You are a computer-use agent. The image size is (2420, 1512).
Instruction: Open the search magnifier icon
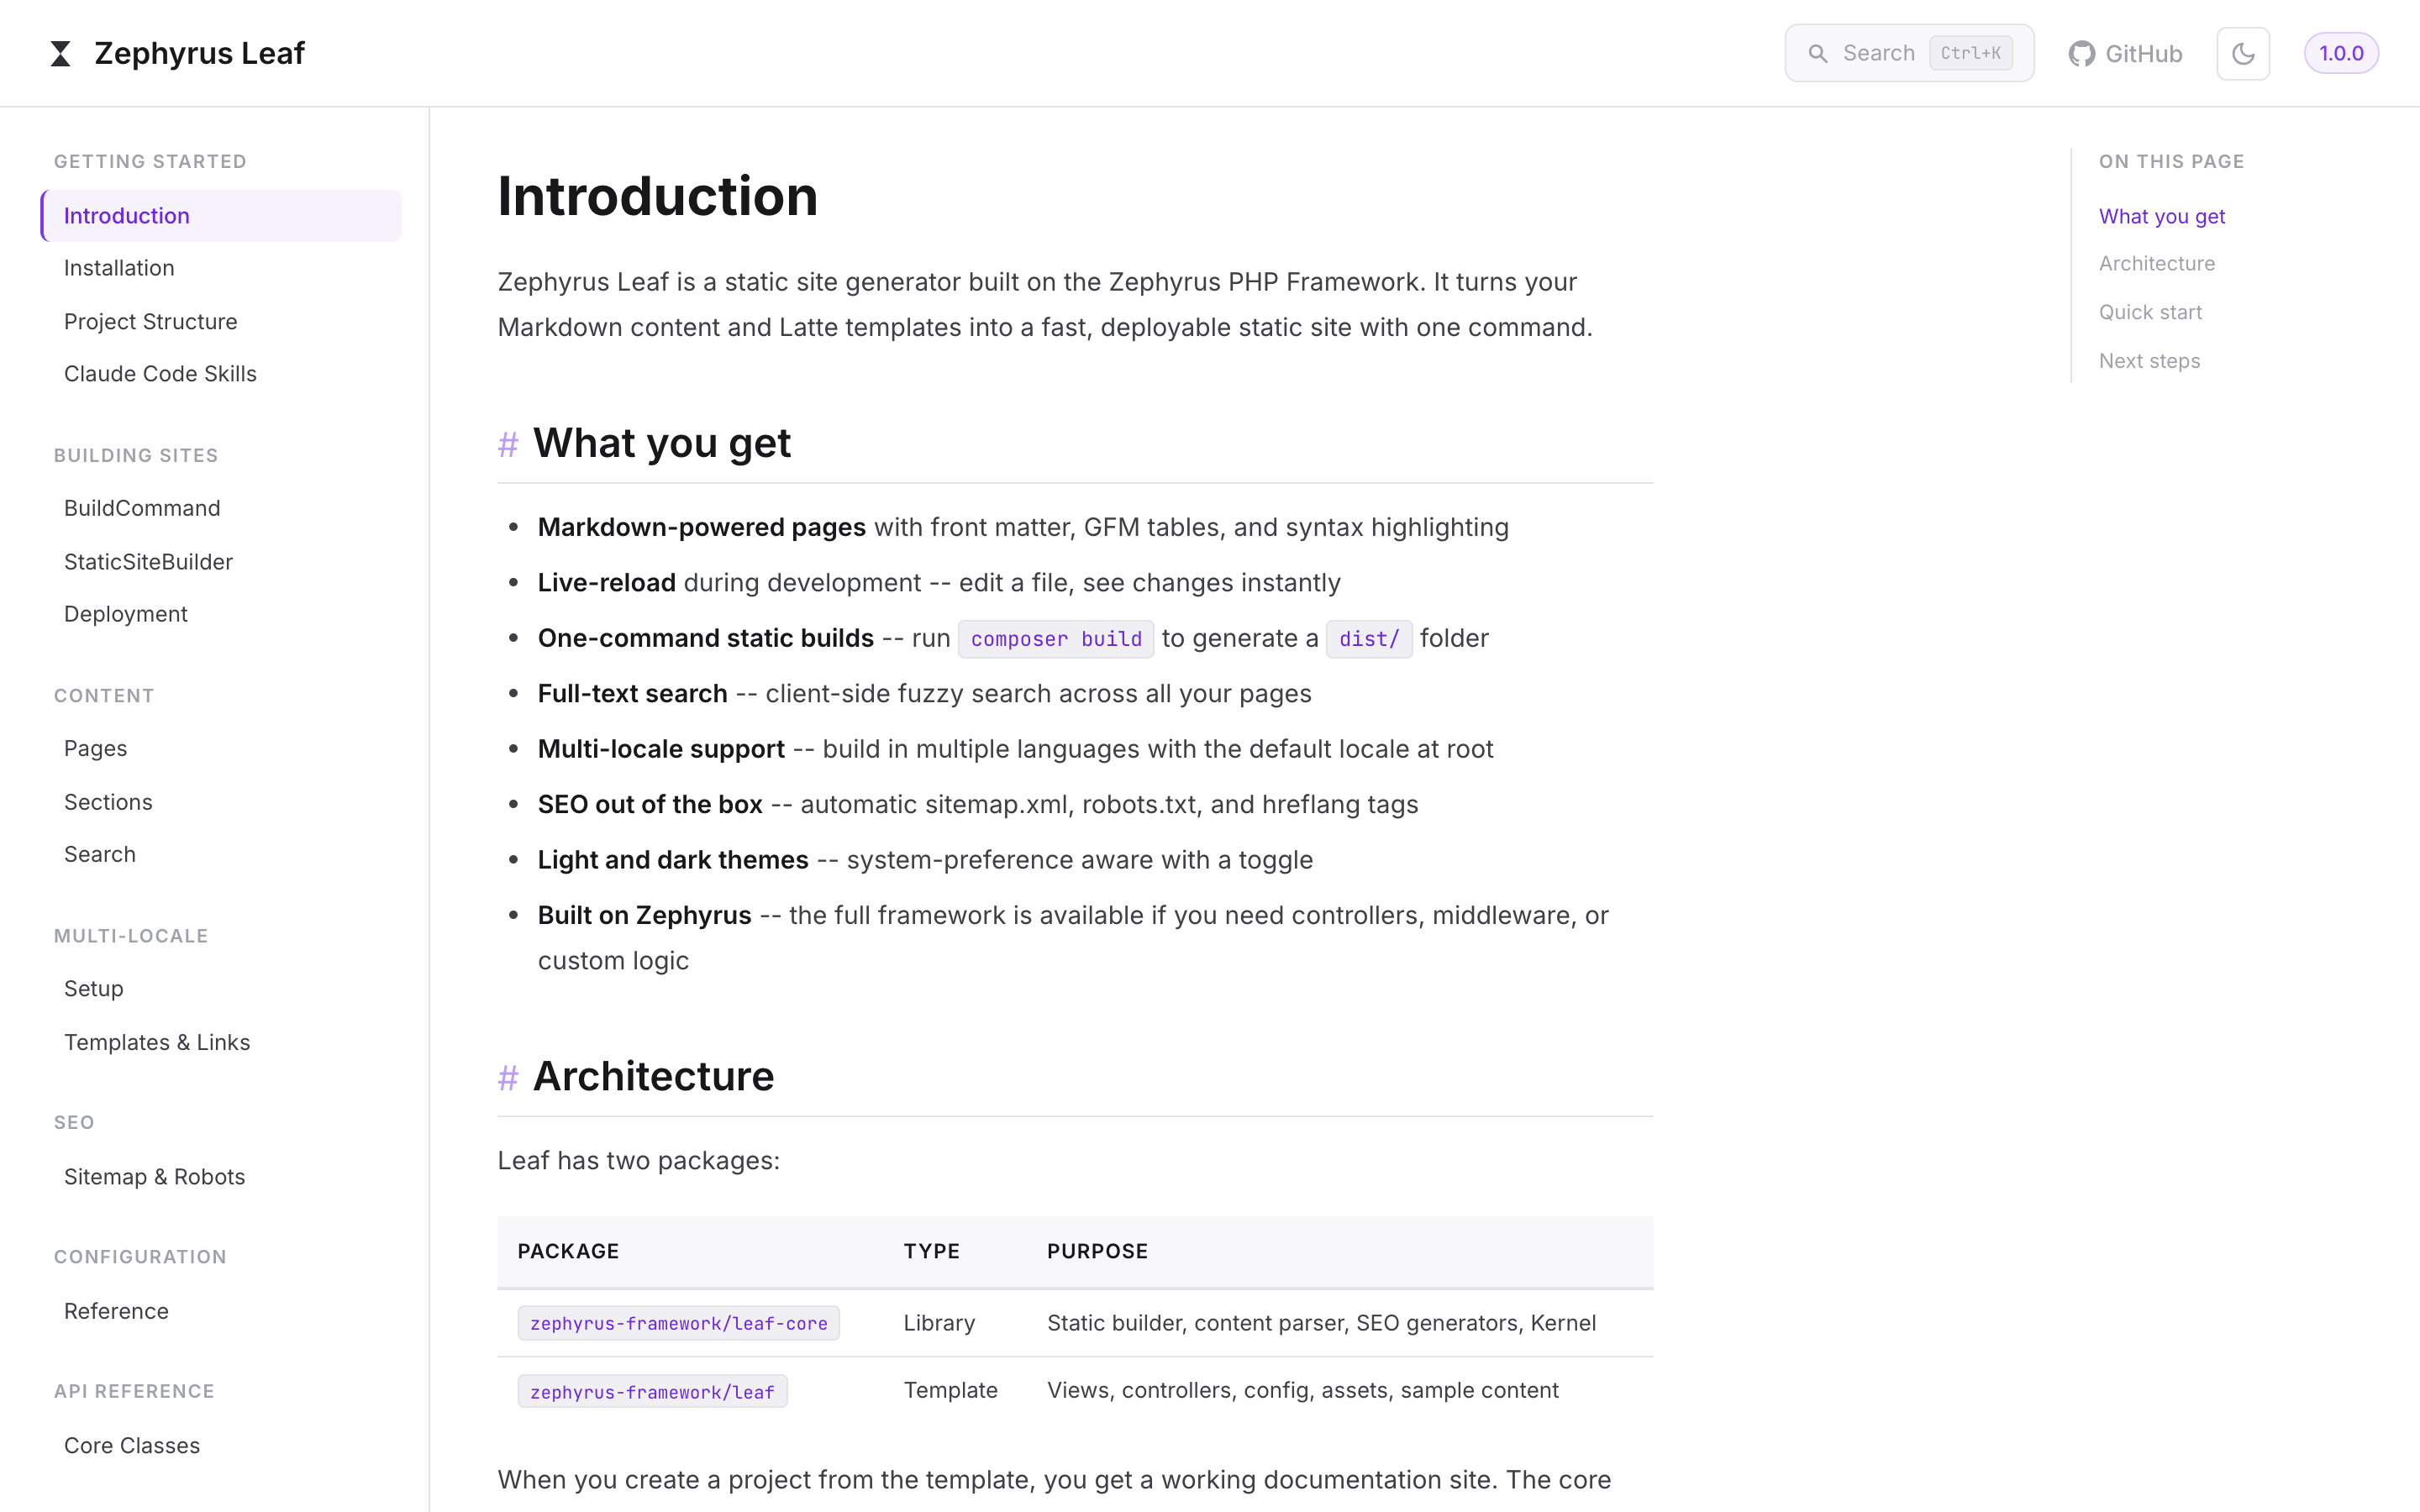(1821, 52)
